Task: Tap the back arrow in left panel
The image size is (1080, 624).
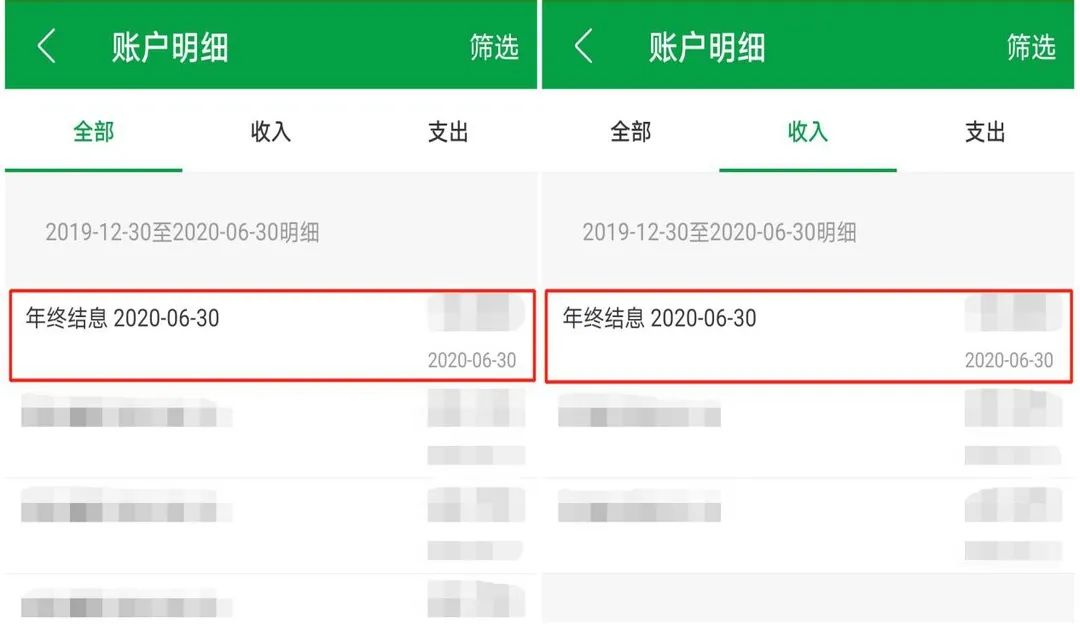Action: click(x=46, y=47)
